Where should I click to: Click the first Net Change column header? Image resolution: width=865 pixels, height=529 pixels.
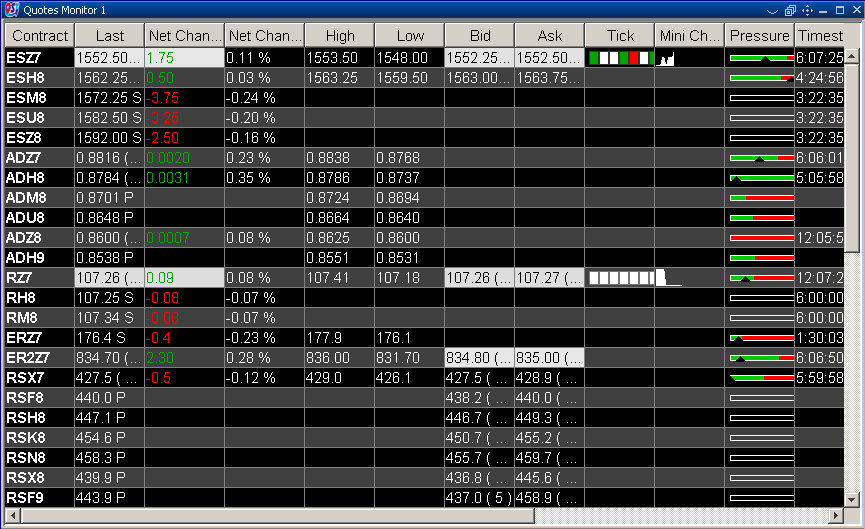185,36
